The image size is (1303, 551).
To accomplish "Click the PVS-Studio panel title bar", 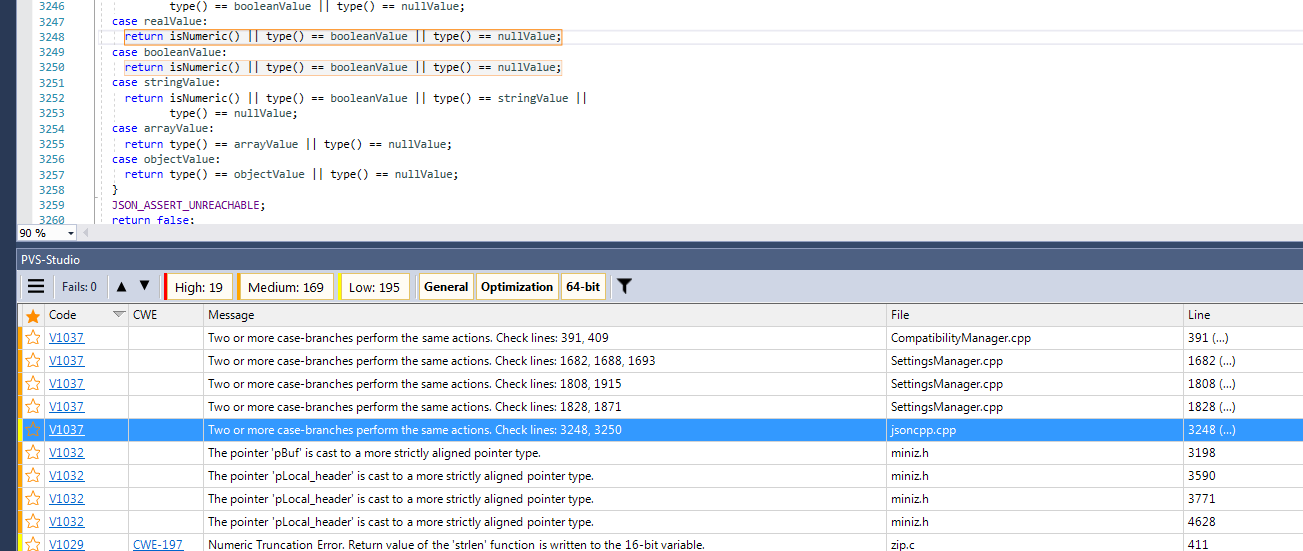I will (x=660, y=260).
